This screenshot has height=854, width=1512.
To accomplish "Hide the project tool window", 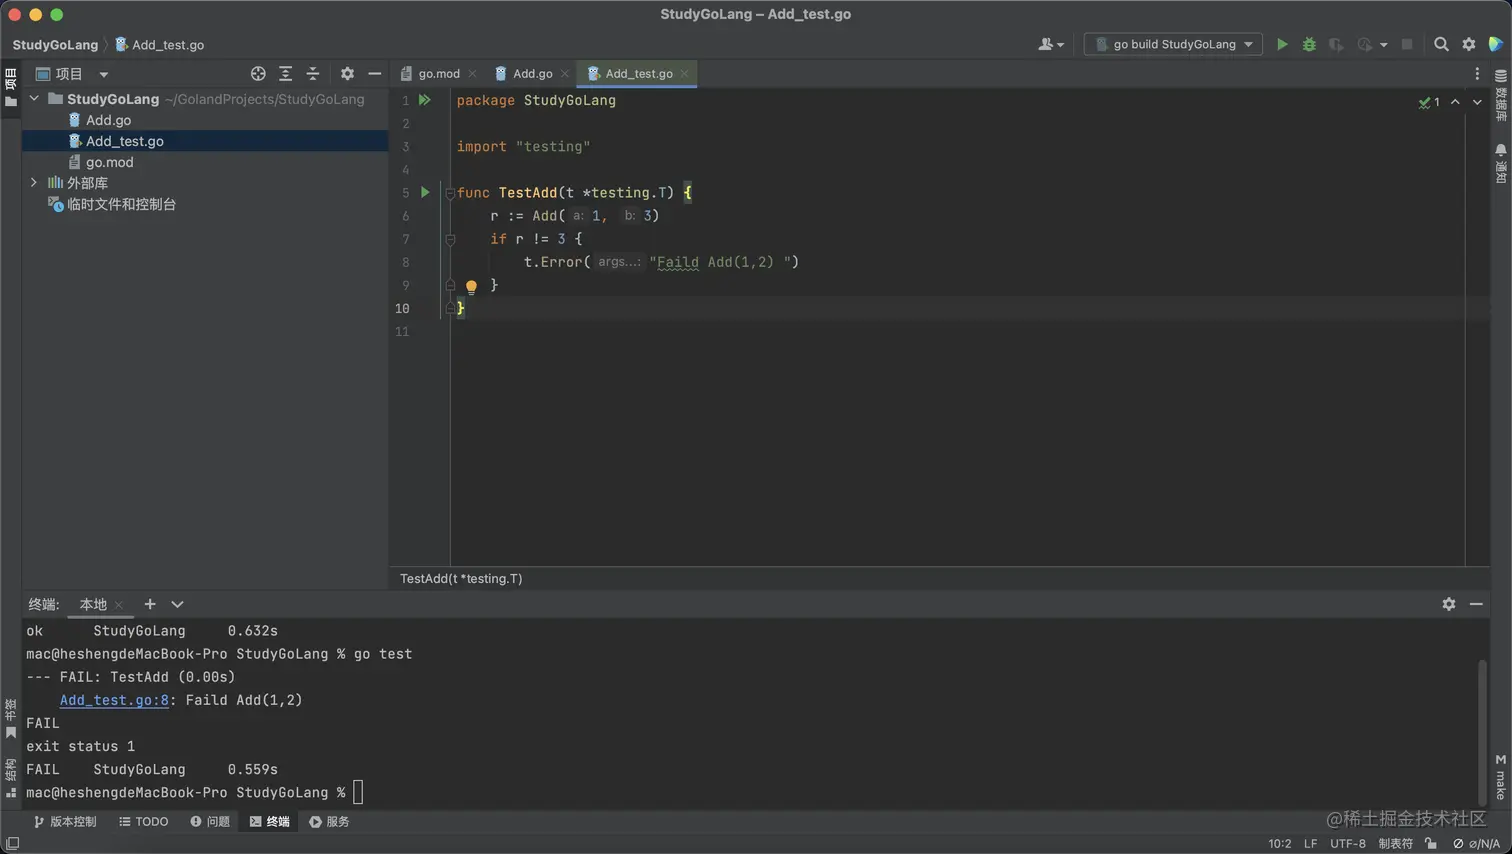I will click(x=375, y=74).
